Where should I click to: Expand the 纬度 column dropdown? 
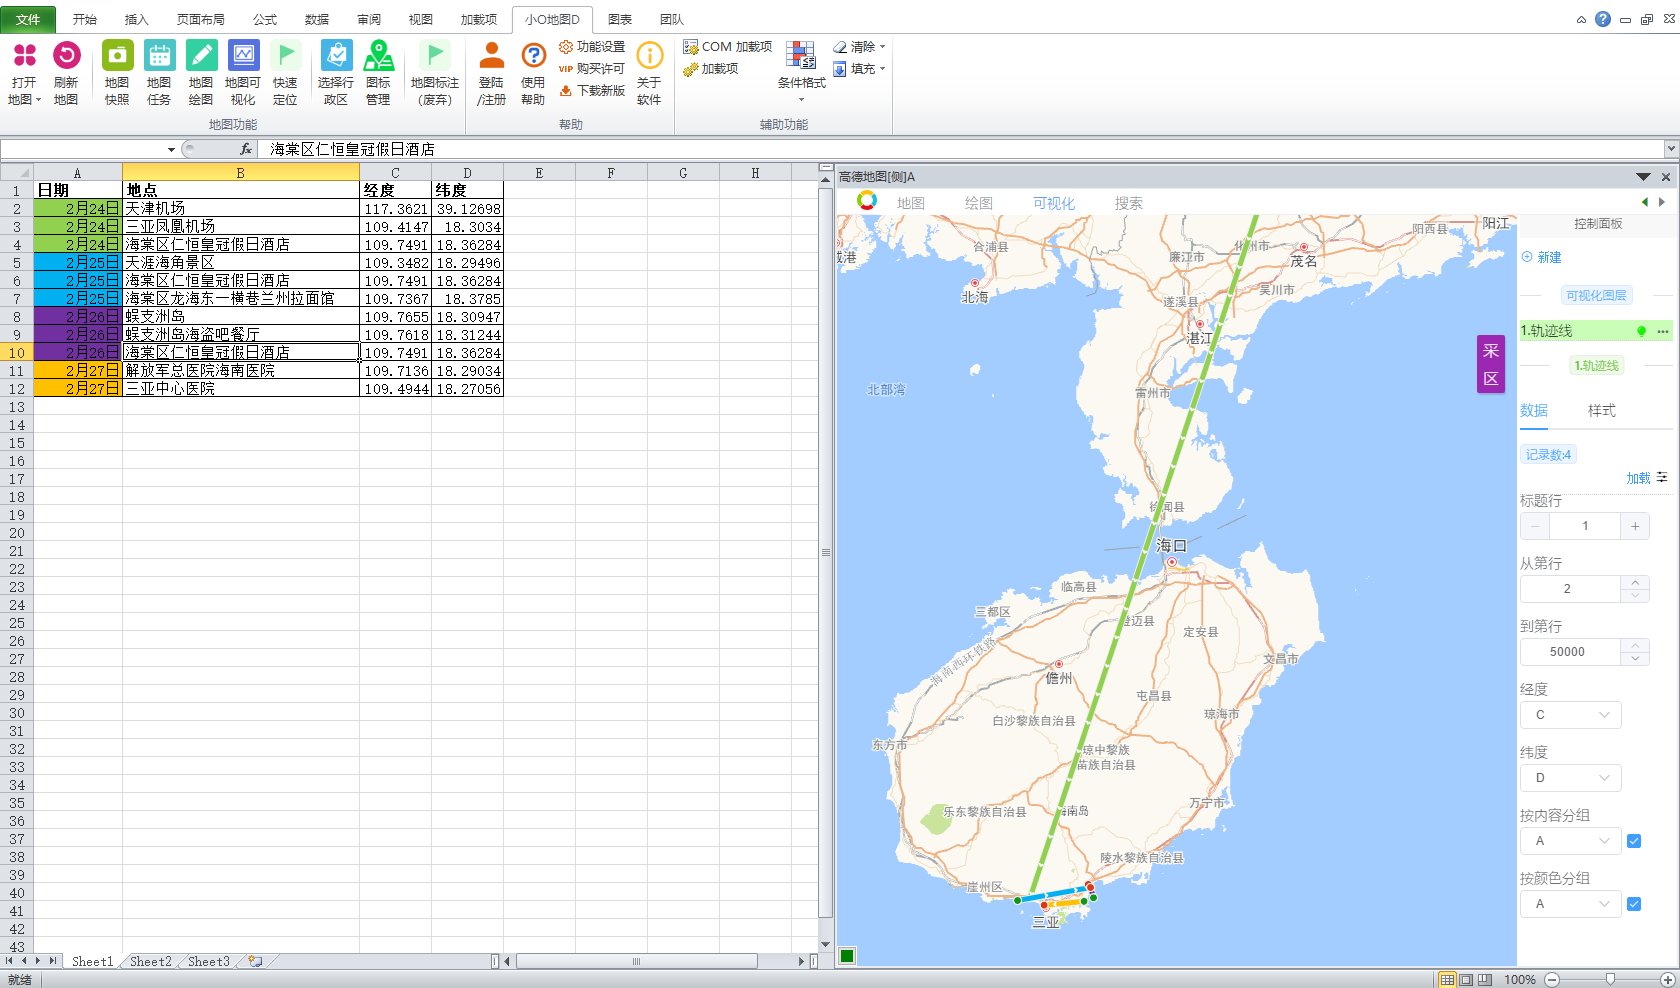click(x=1570, y=778)
